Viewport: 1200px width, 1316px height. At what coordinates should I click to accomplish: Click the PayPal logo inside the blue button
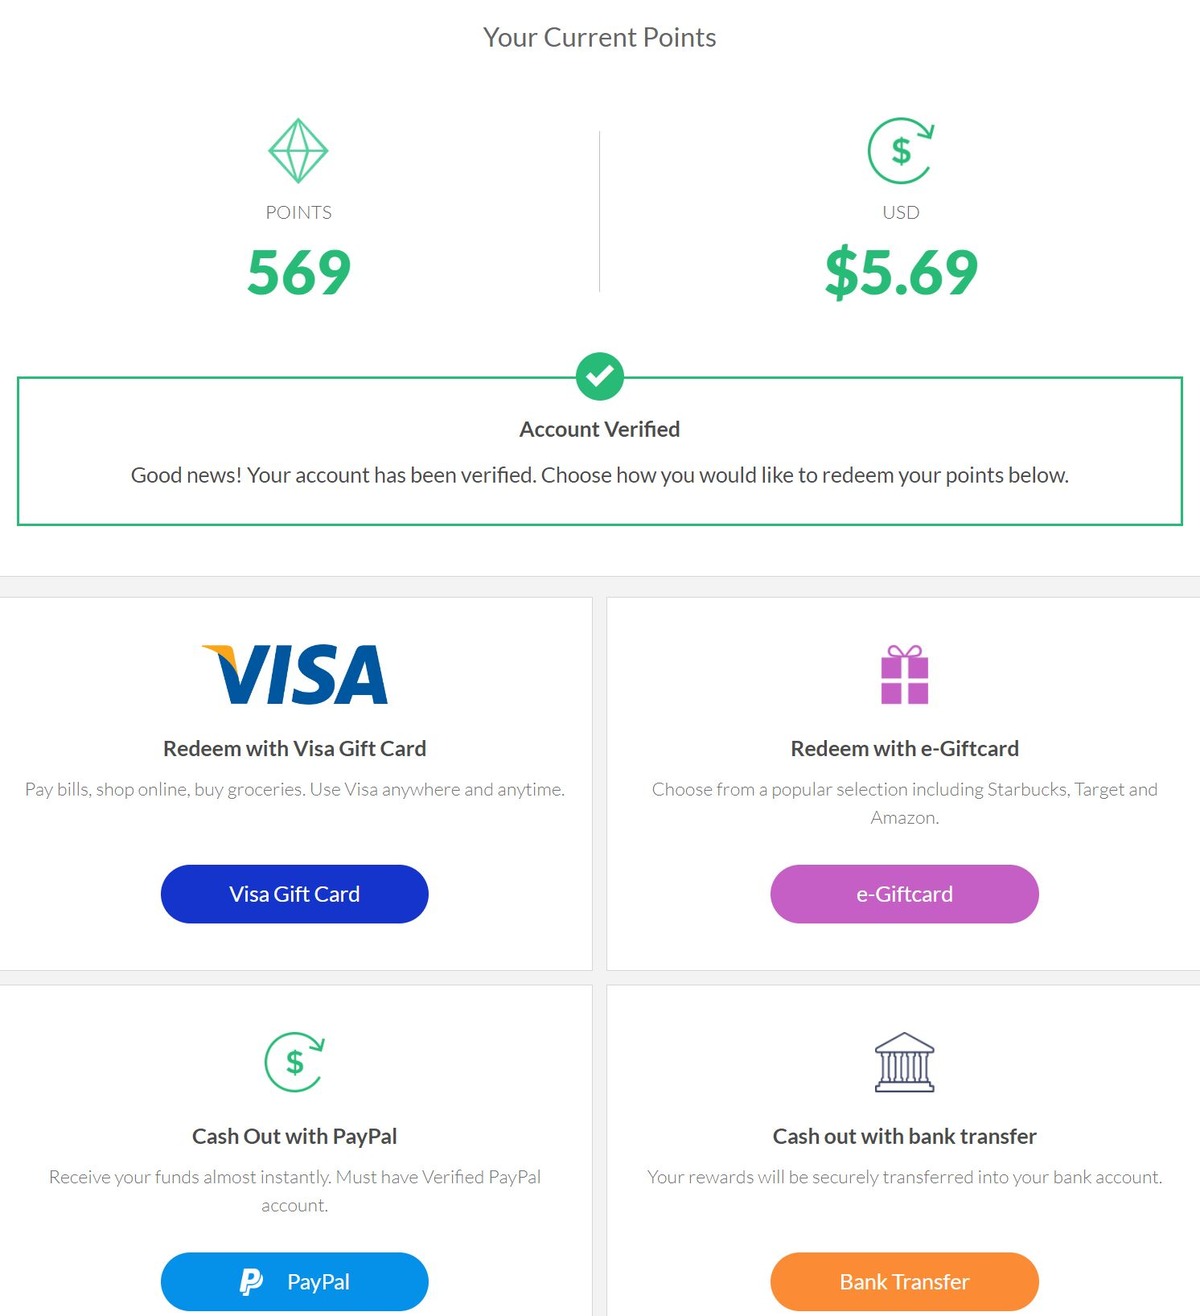252,1281
